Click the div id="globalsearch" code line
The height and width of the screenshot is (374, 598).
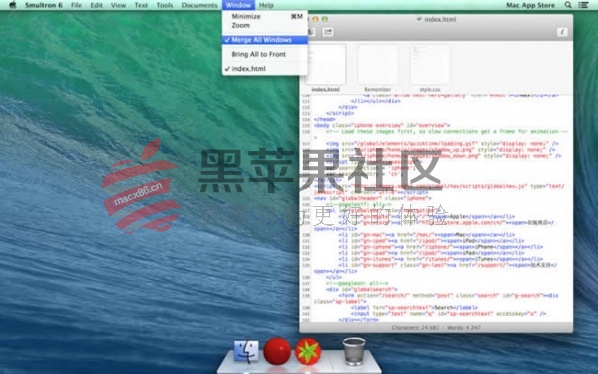click(362, 289)
